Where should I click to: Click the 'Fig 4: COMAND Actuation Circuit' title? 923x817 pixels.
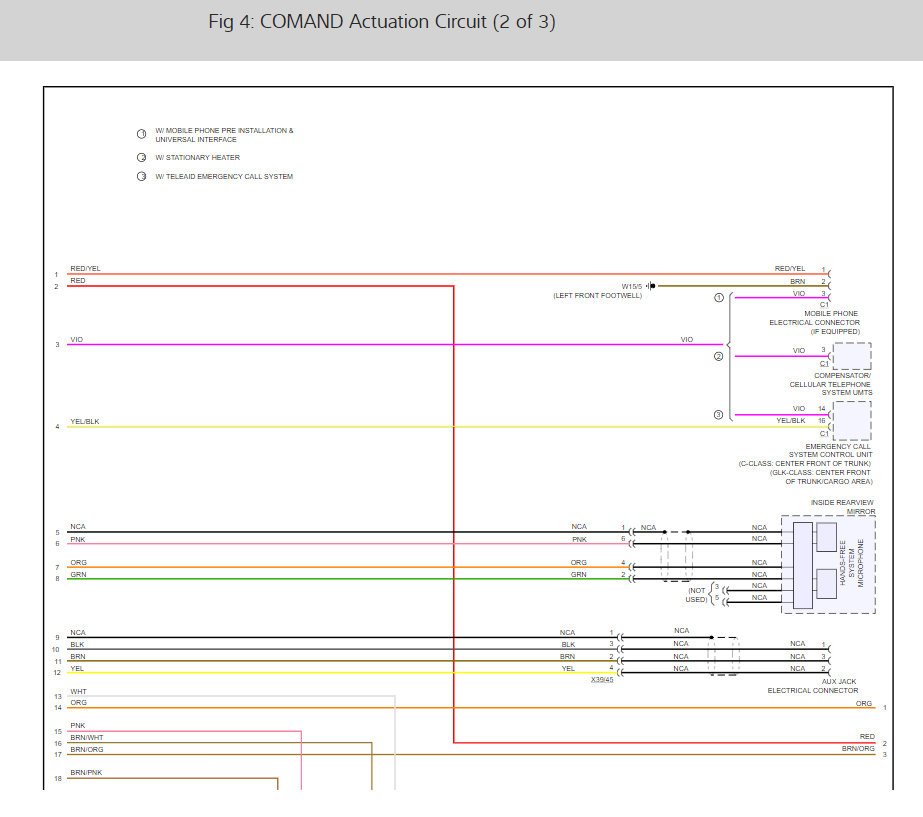pyautogui.click(x=381, y=22)
